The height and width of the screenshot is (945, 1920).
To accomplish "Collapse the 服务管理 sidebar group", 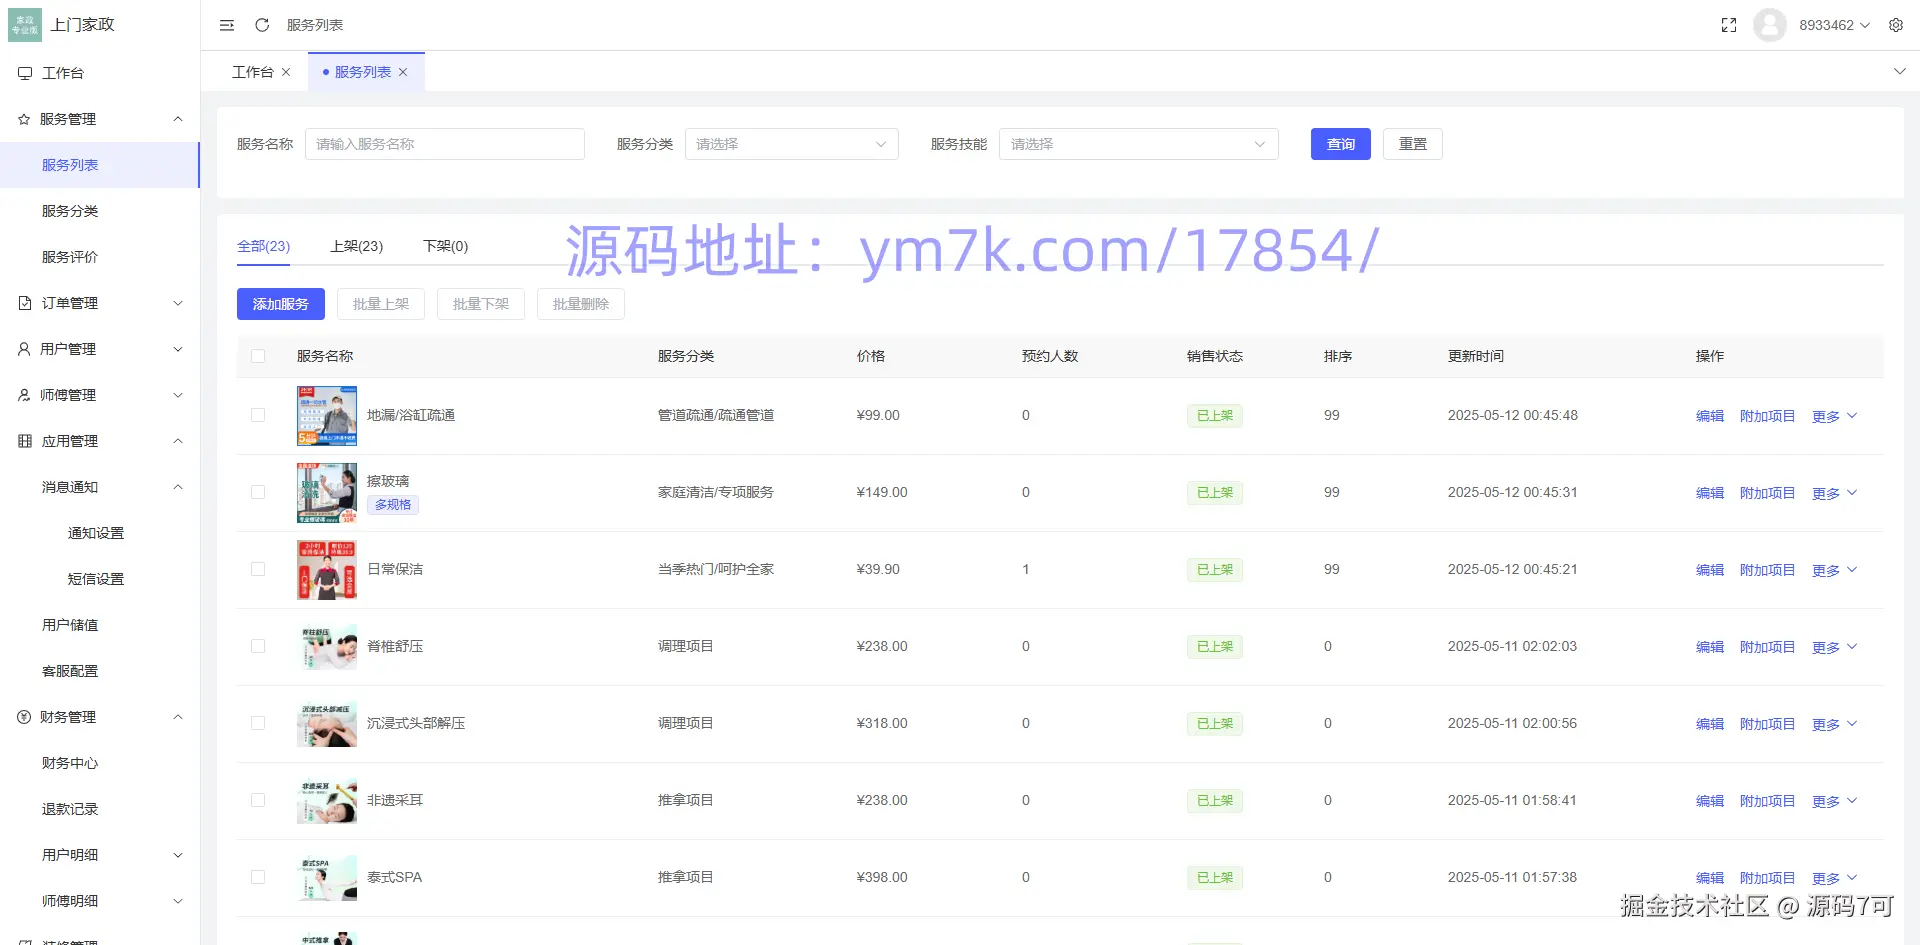I will point(178,119).
